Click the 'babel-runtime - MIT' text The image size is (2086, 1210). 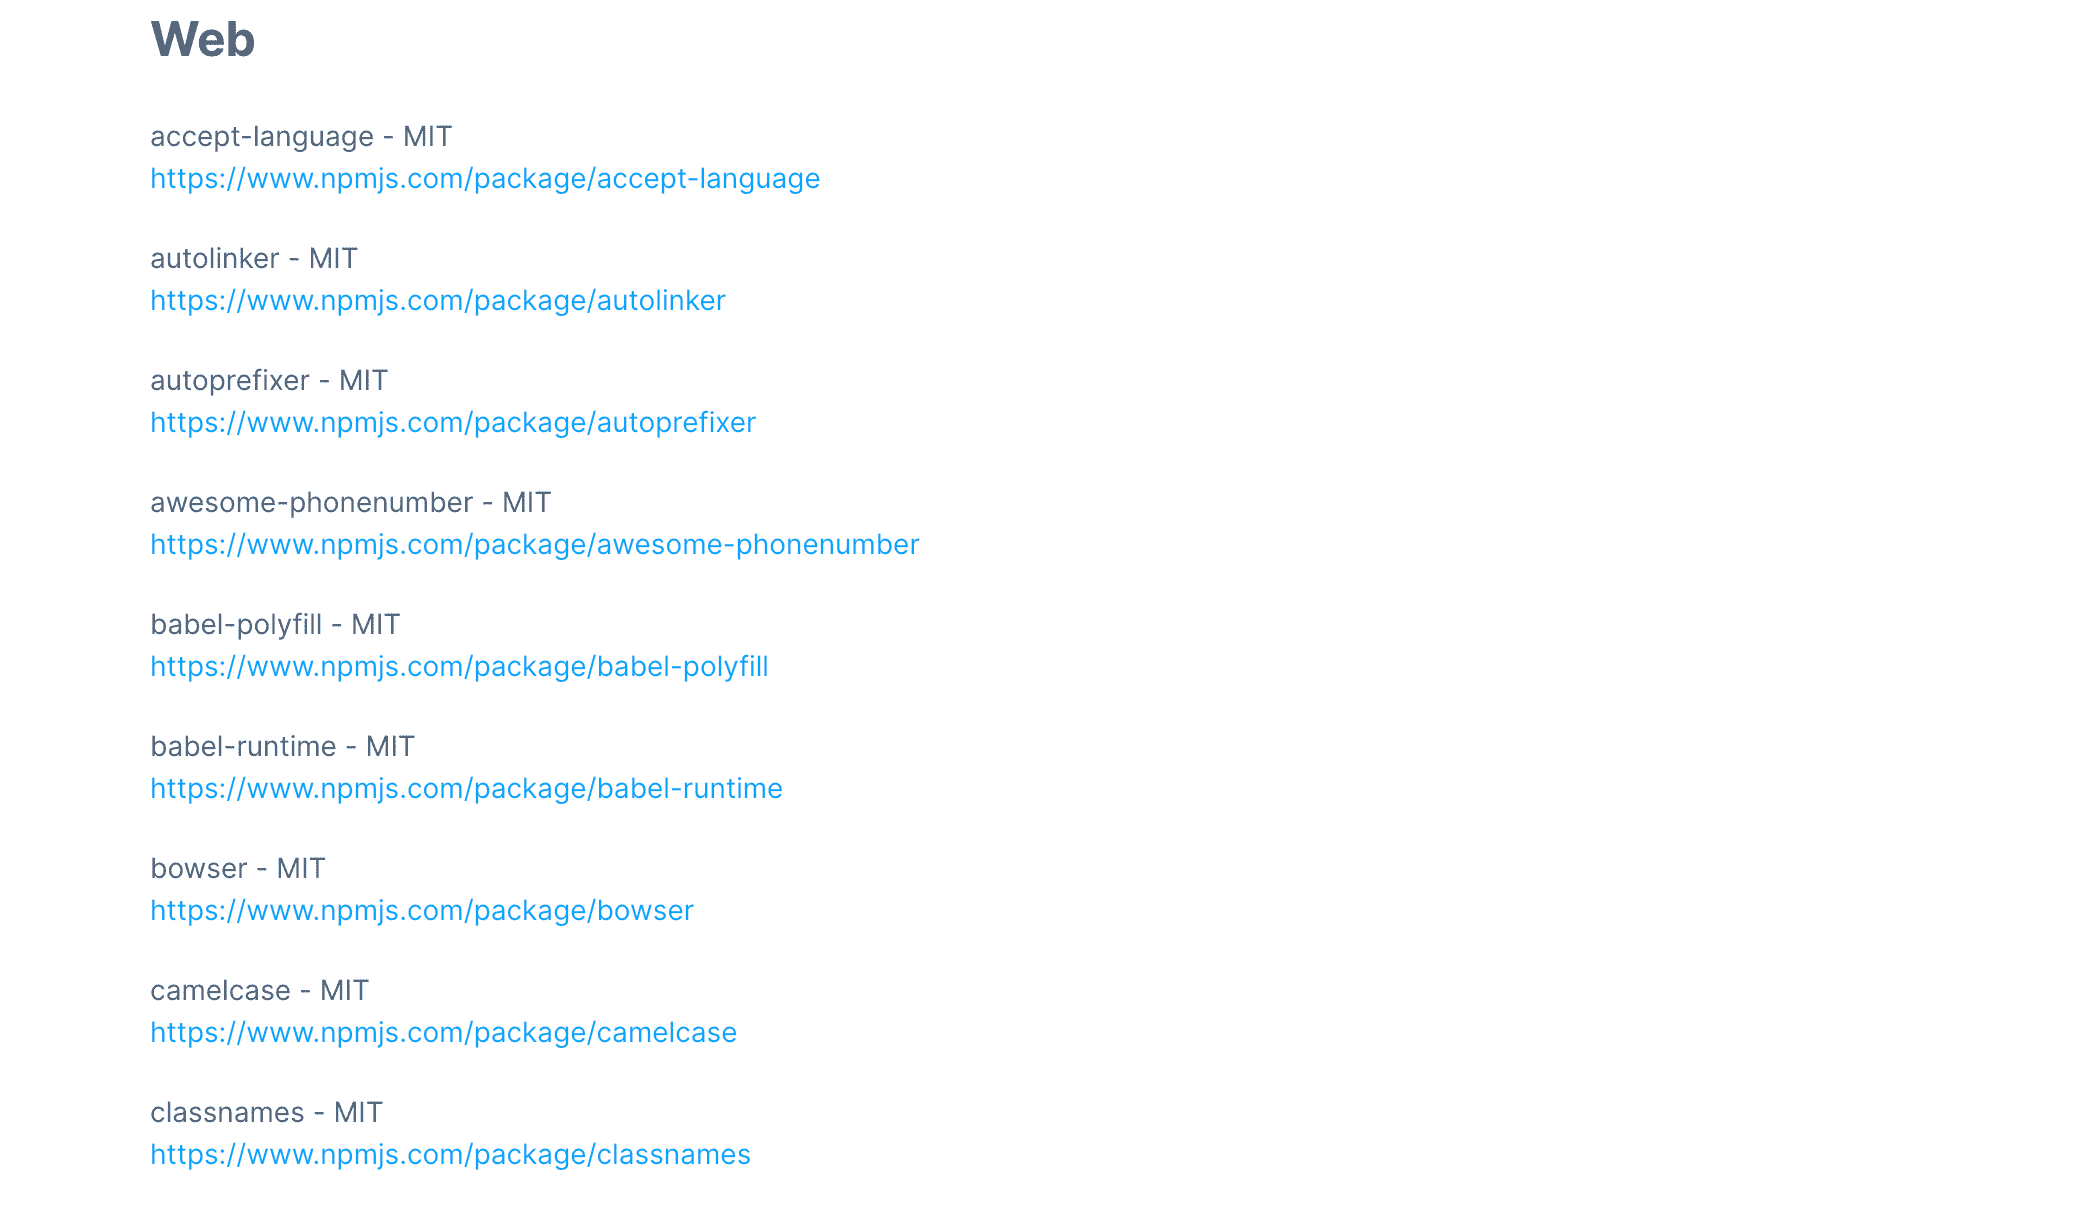tap(282, 747)
